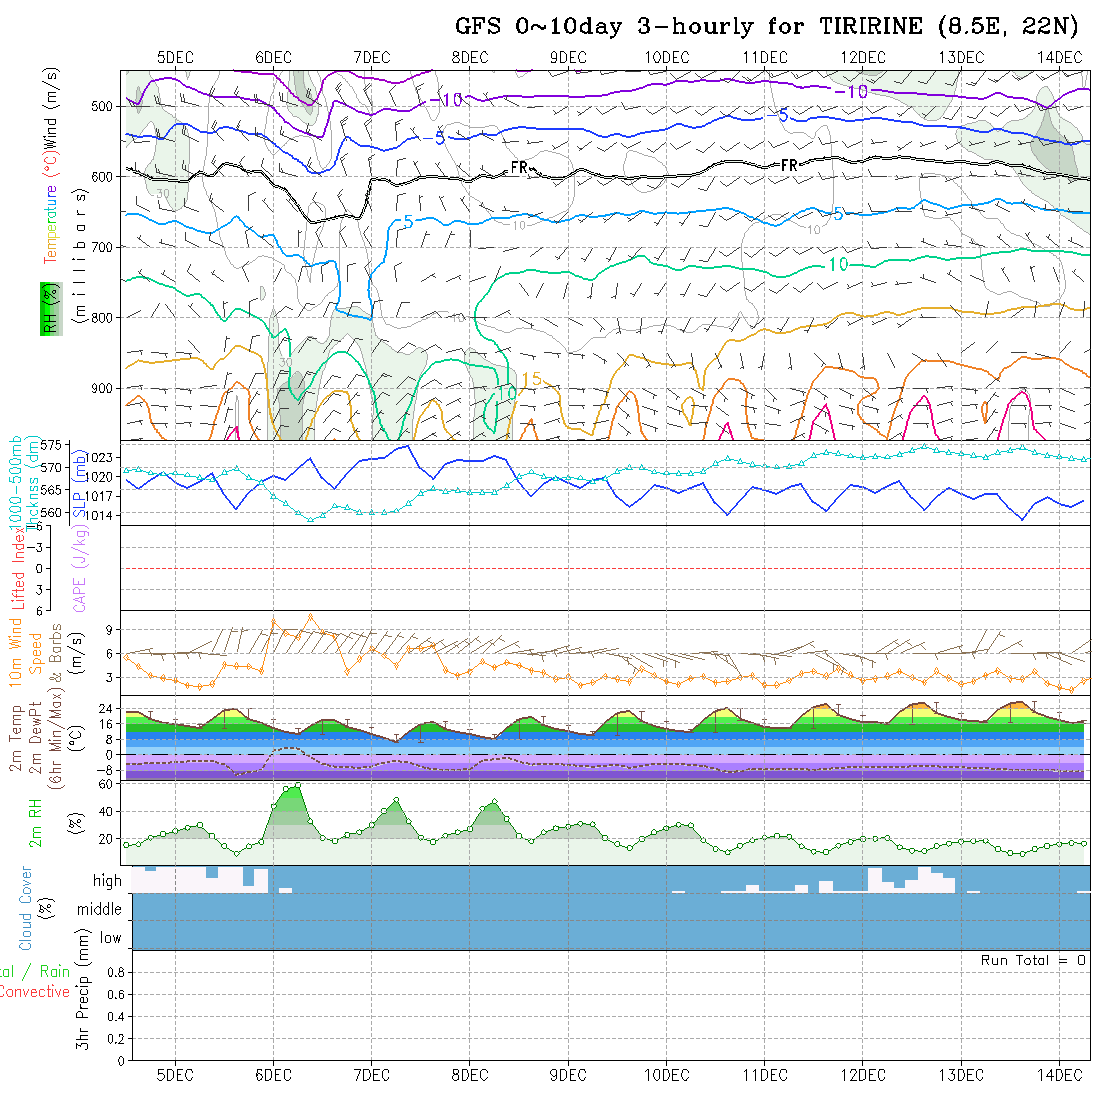Click the 14DEC label on the top date axis
This screenshot has height=1100, width=1100.
[1059, 58]
